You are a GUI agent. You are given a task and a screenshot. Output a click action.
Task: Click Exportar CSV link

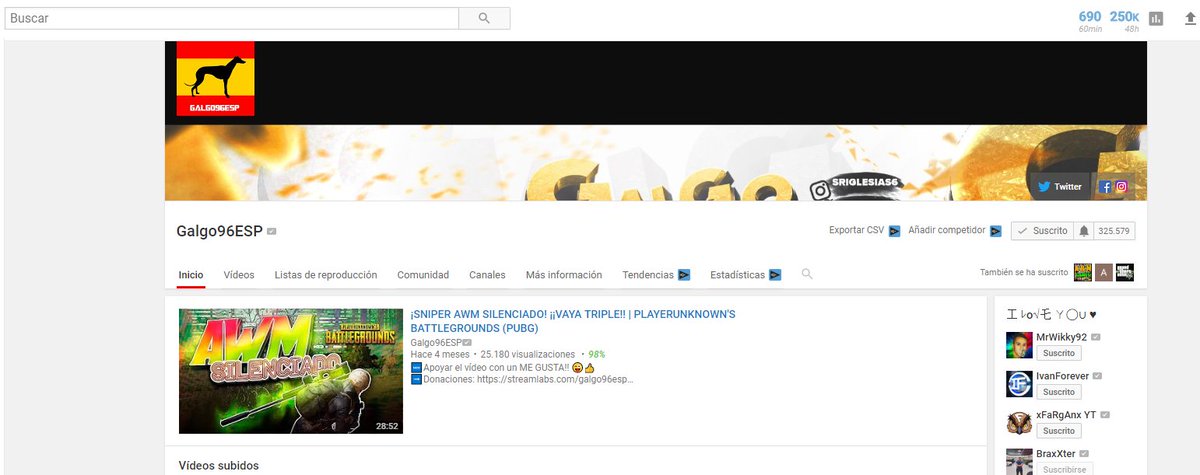[857, 231]
